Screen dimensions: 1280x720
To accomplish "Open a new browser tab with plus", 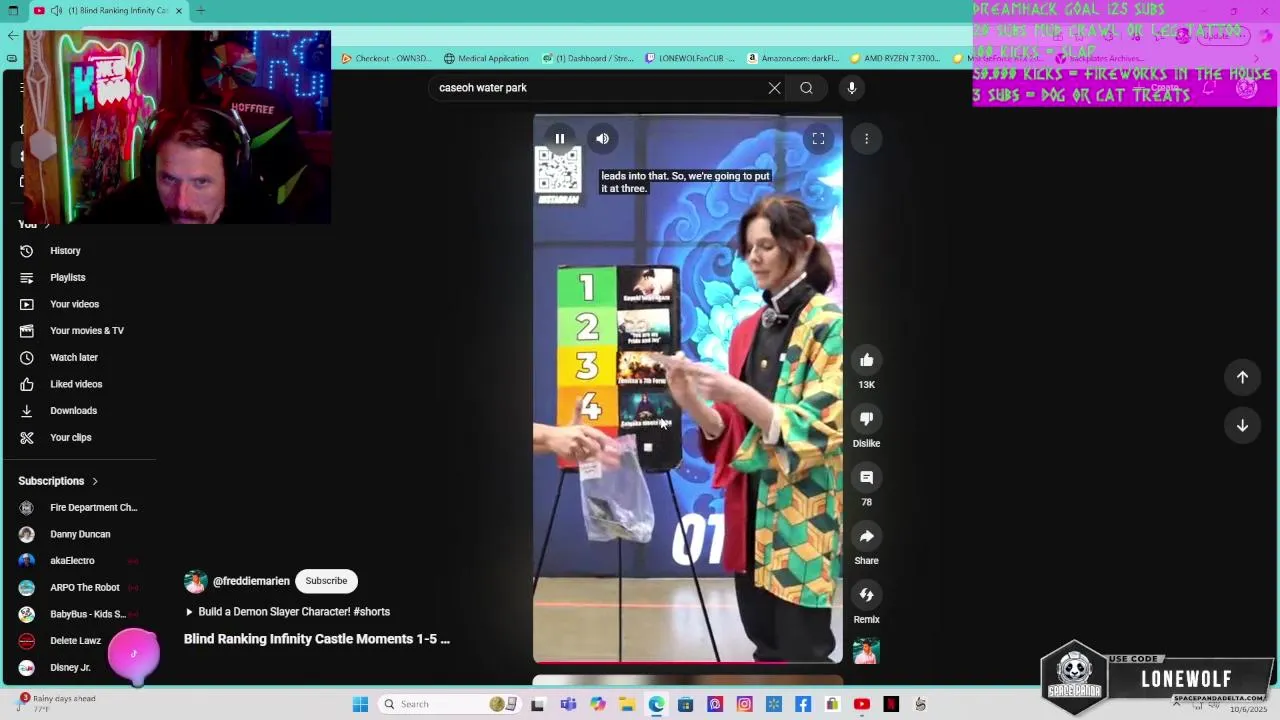I will [x=201, y=11].
